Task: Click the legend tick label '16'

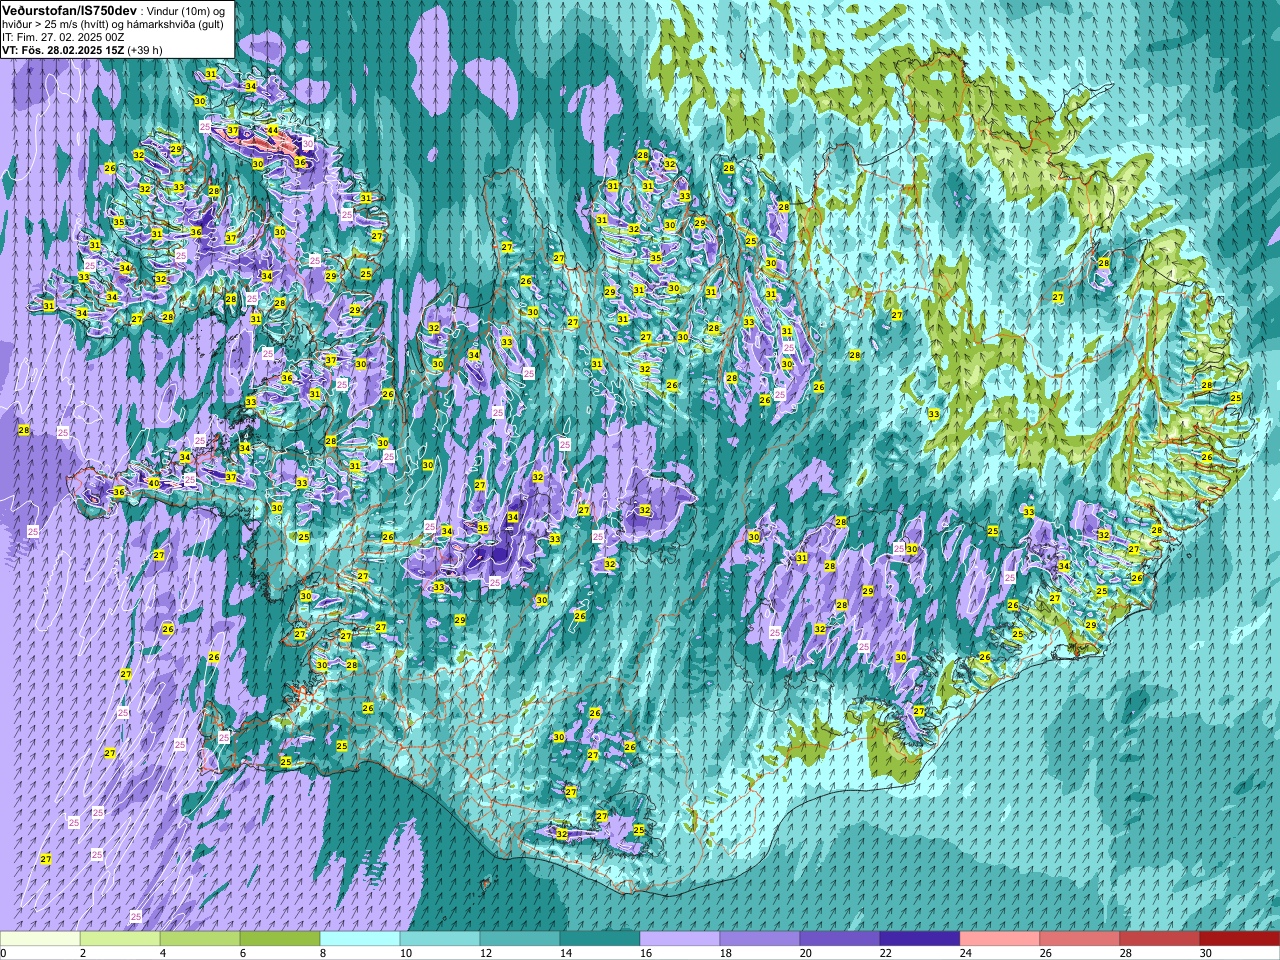Action: [646, 953]
